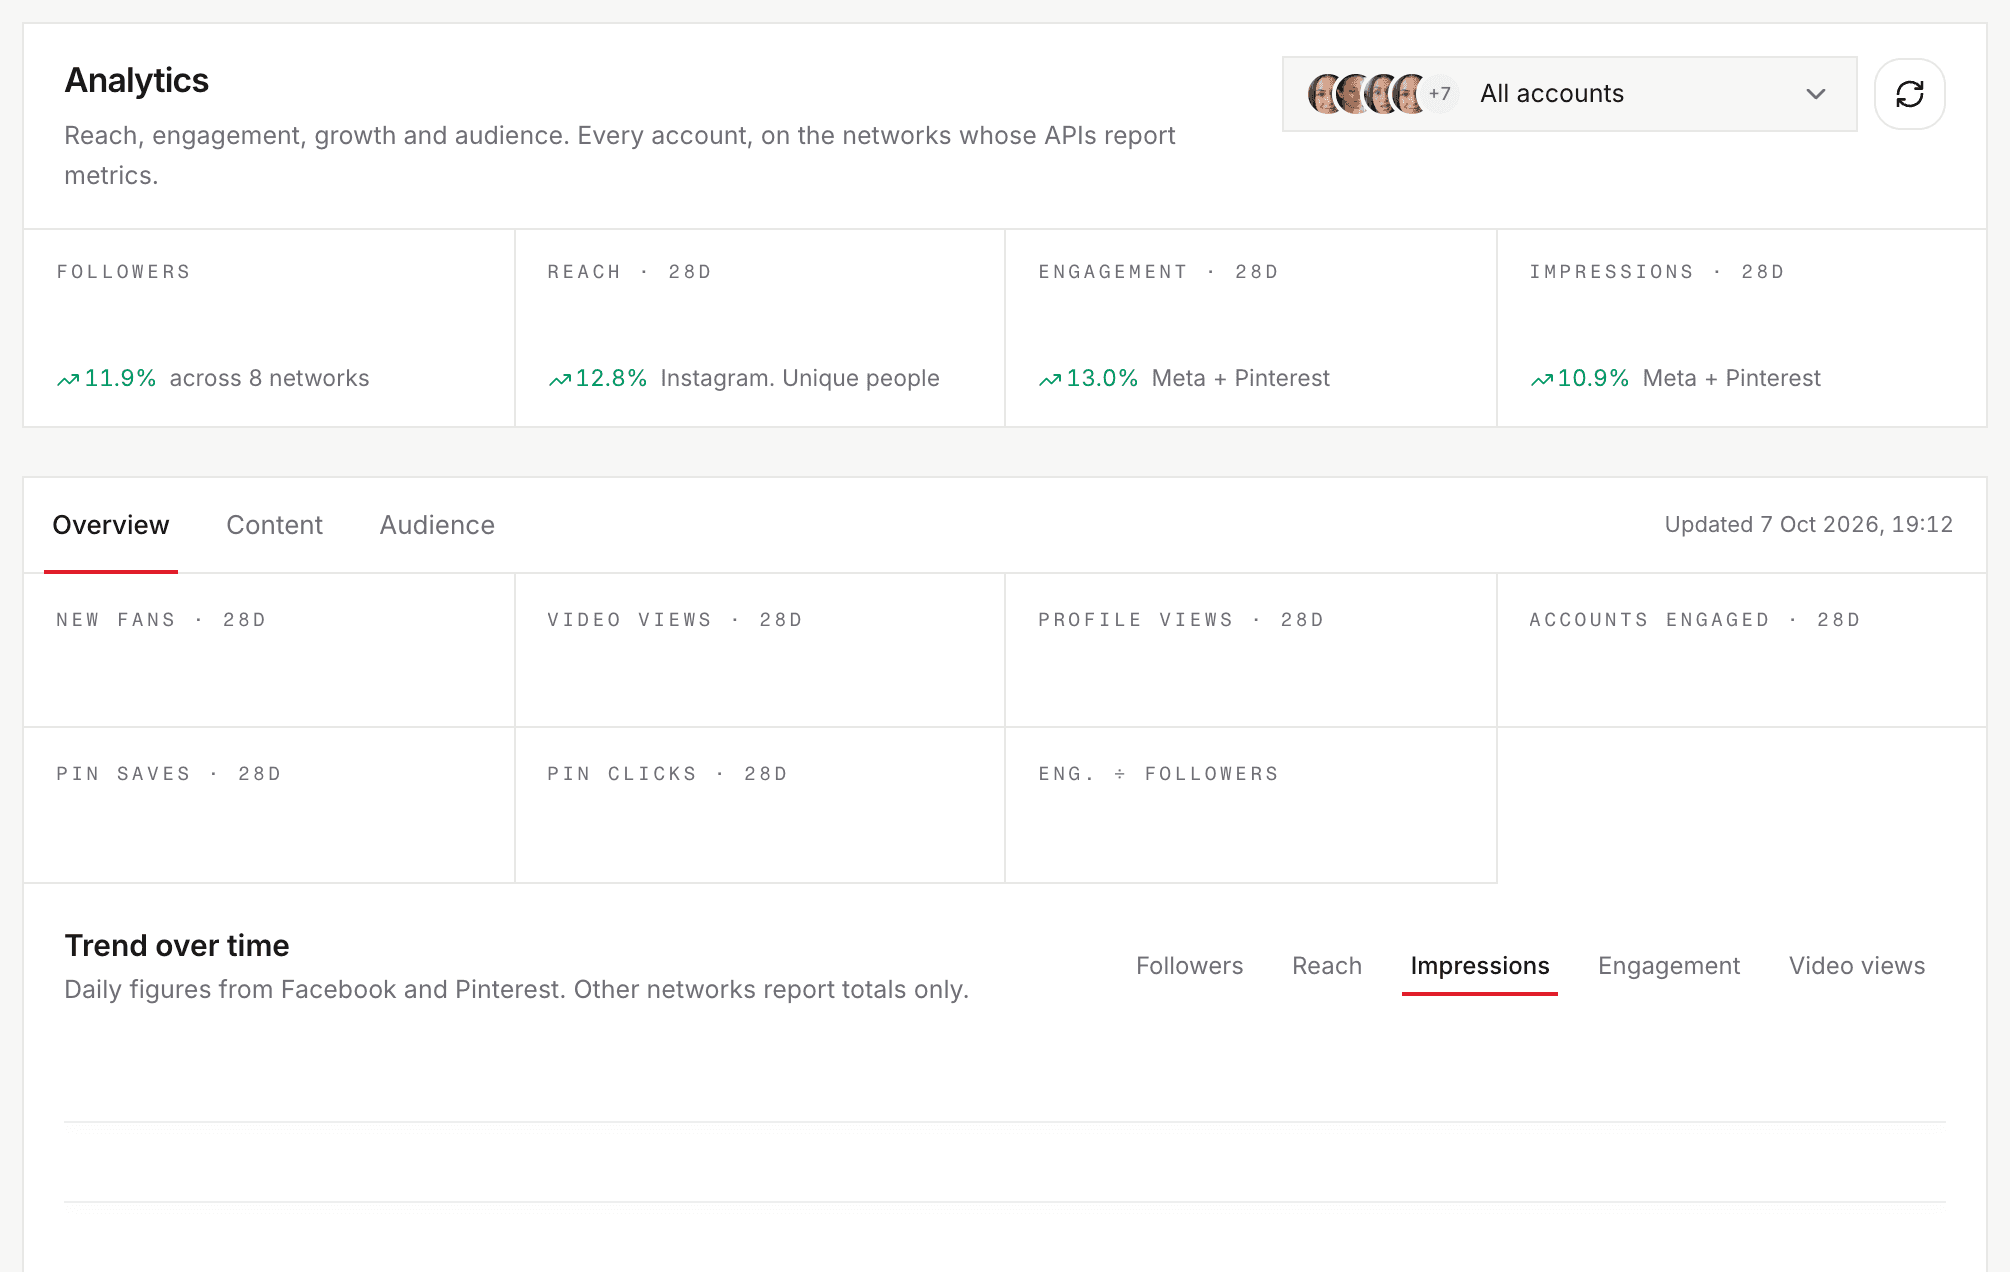Click the PIN SAVES · 28D label
Image resolution: width=2010 pixels, height=1272 pixels.
click(169, 774)
